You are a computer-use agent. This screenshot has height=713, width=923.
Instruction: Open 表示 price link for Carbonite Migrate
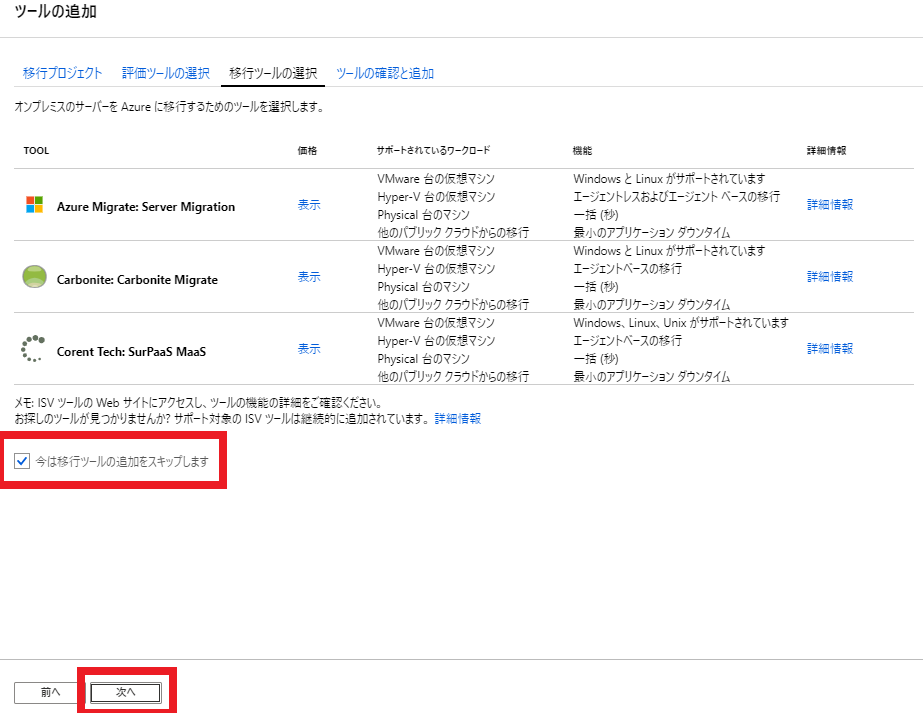[x=309, y=277]
